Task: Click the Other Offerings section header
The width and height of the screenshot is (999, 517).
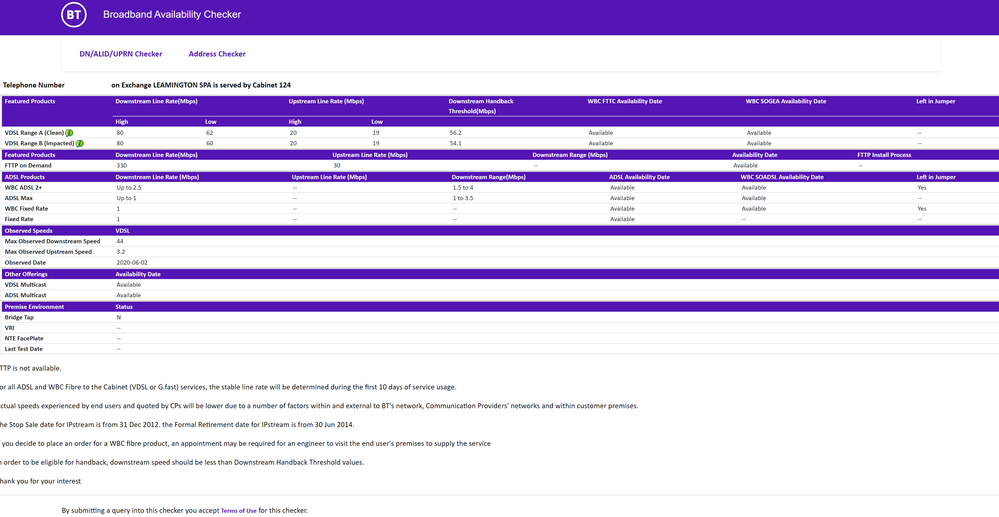Action: point(26,274)
